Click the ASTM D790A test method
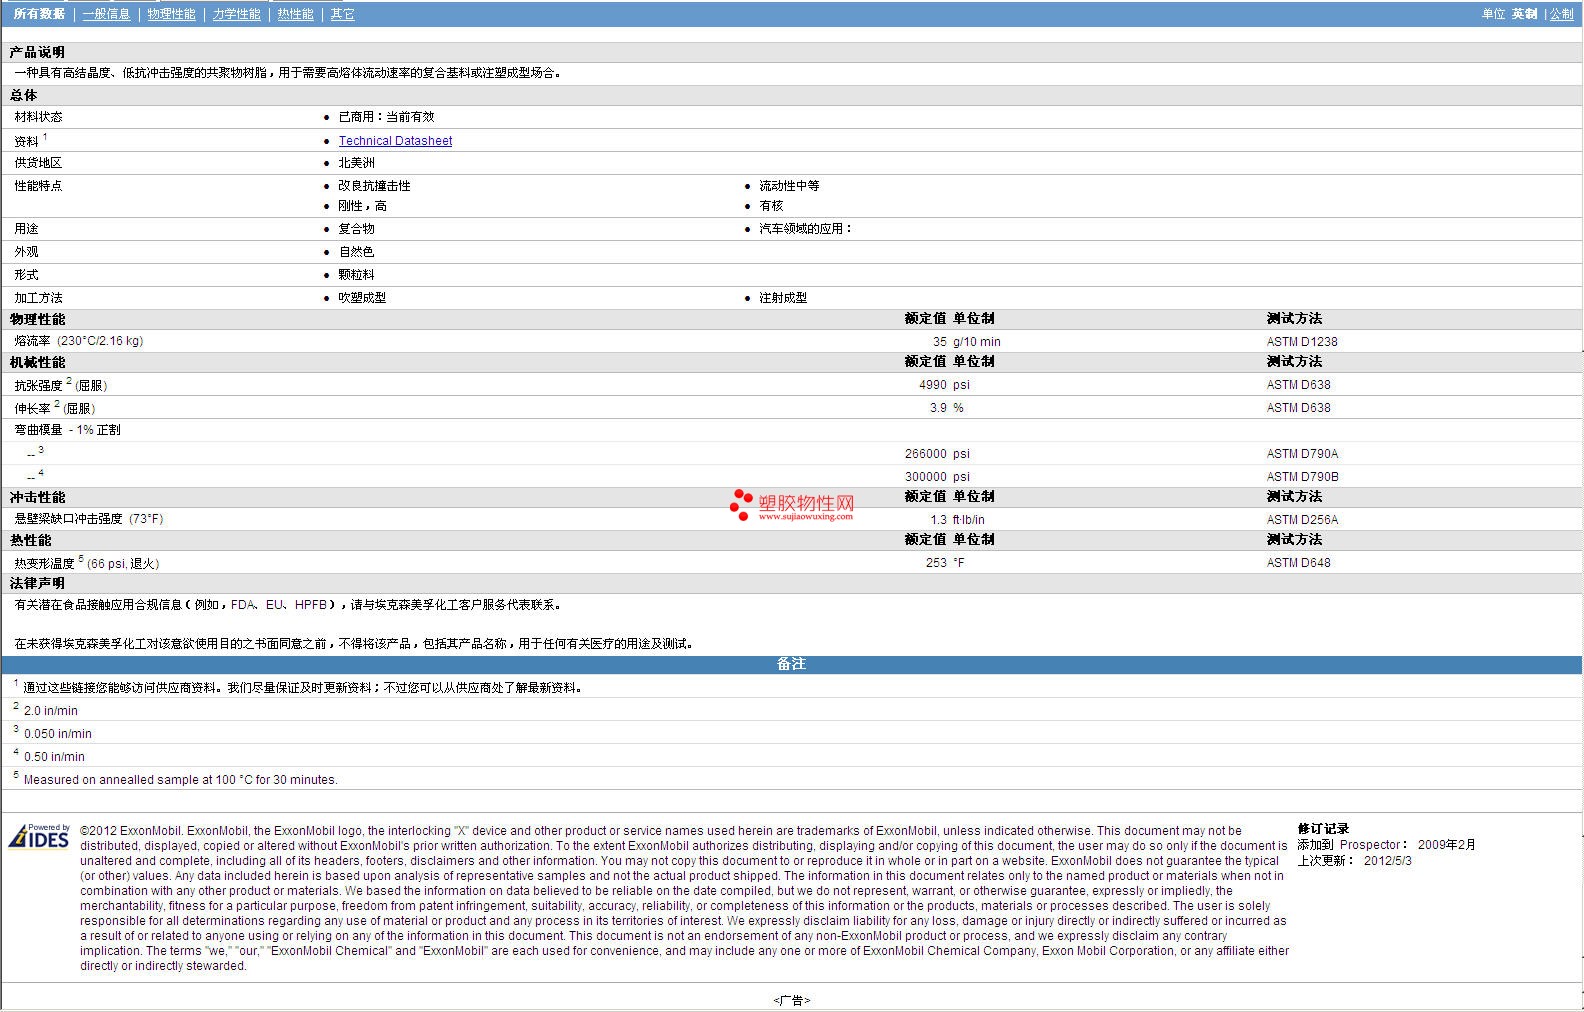Image resolution: width=1584 pixels, height=1012 pixels. tap(1302, 454)
